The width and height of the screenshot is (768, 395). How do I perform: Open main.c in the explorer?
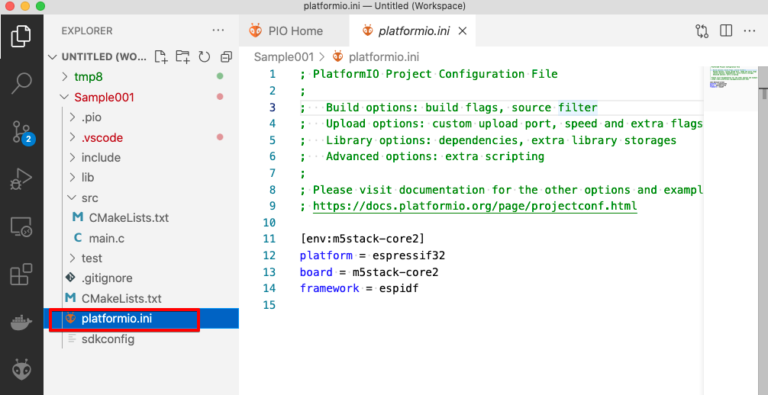coord(106,238)
